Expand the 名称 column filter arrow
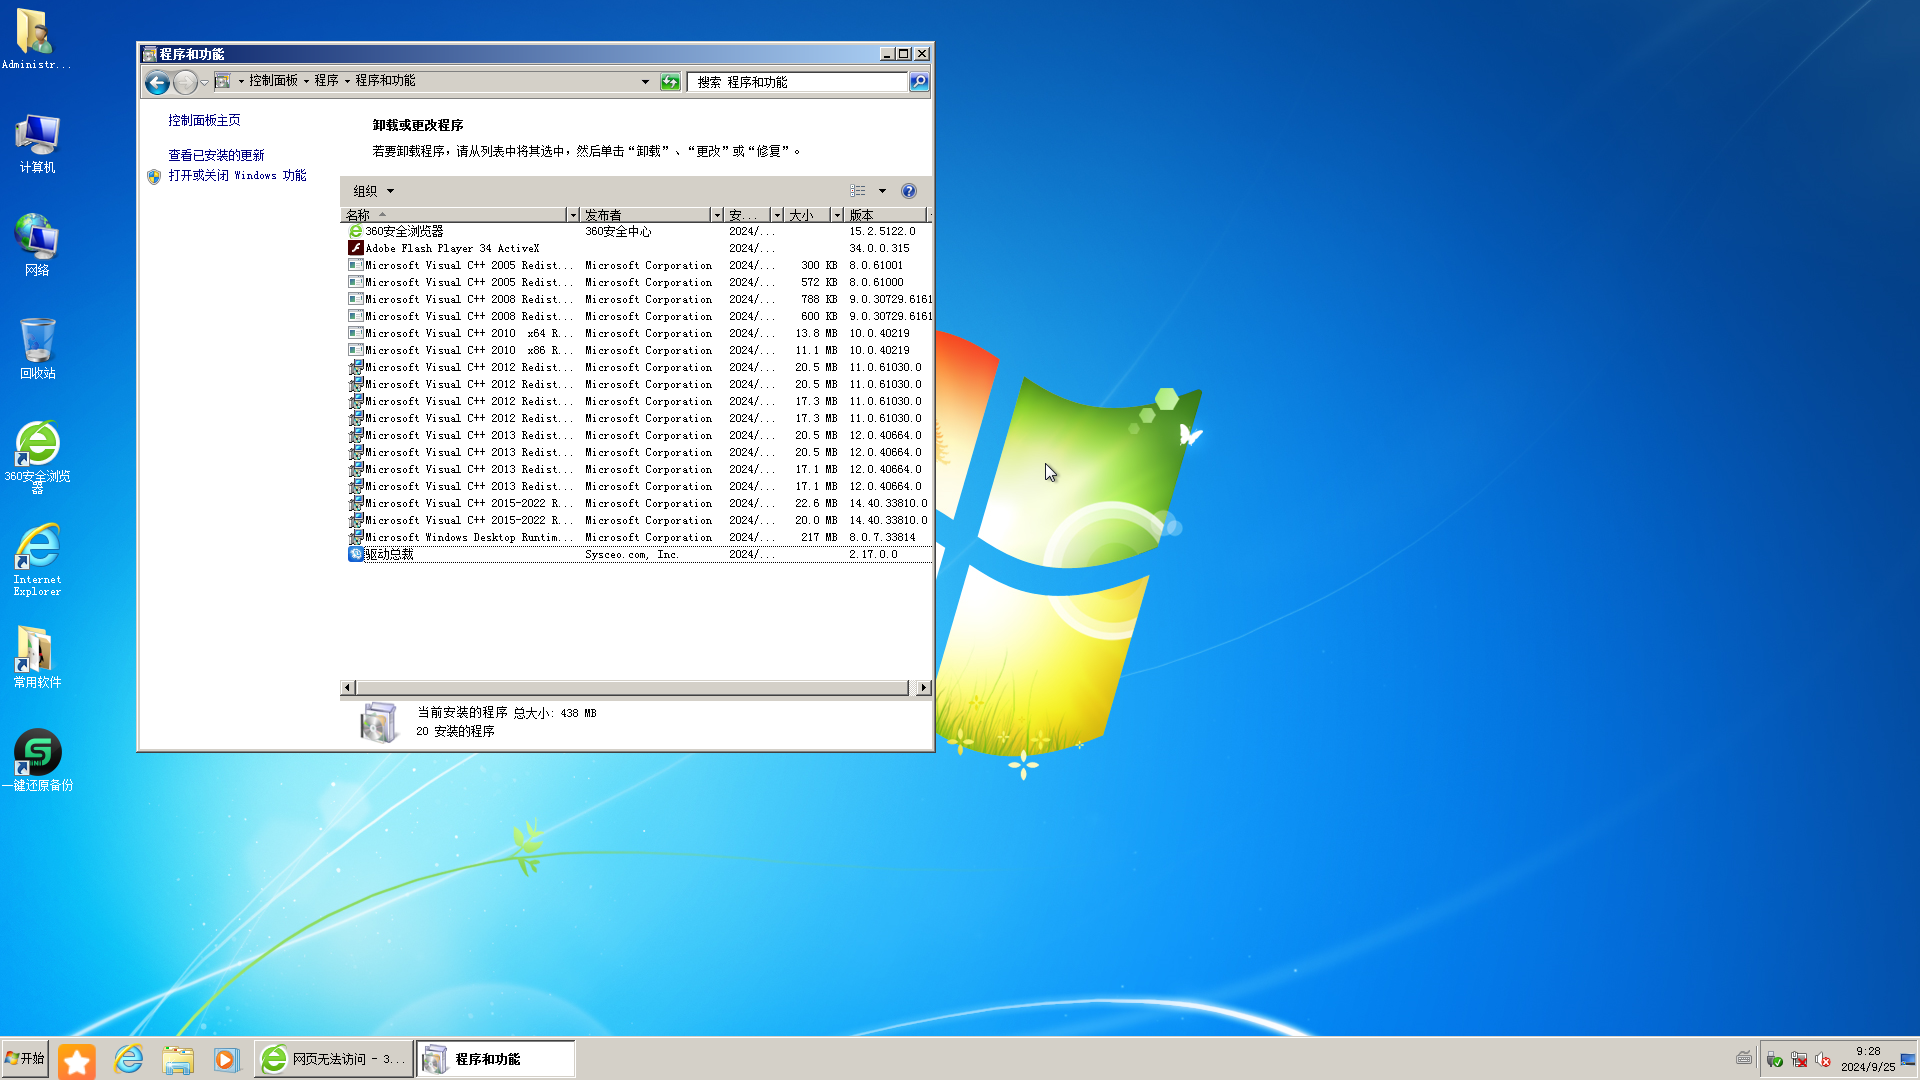1920x1080 pixels. 573,215
